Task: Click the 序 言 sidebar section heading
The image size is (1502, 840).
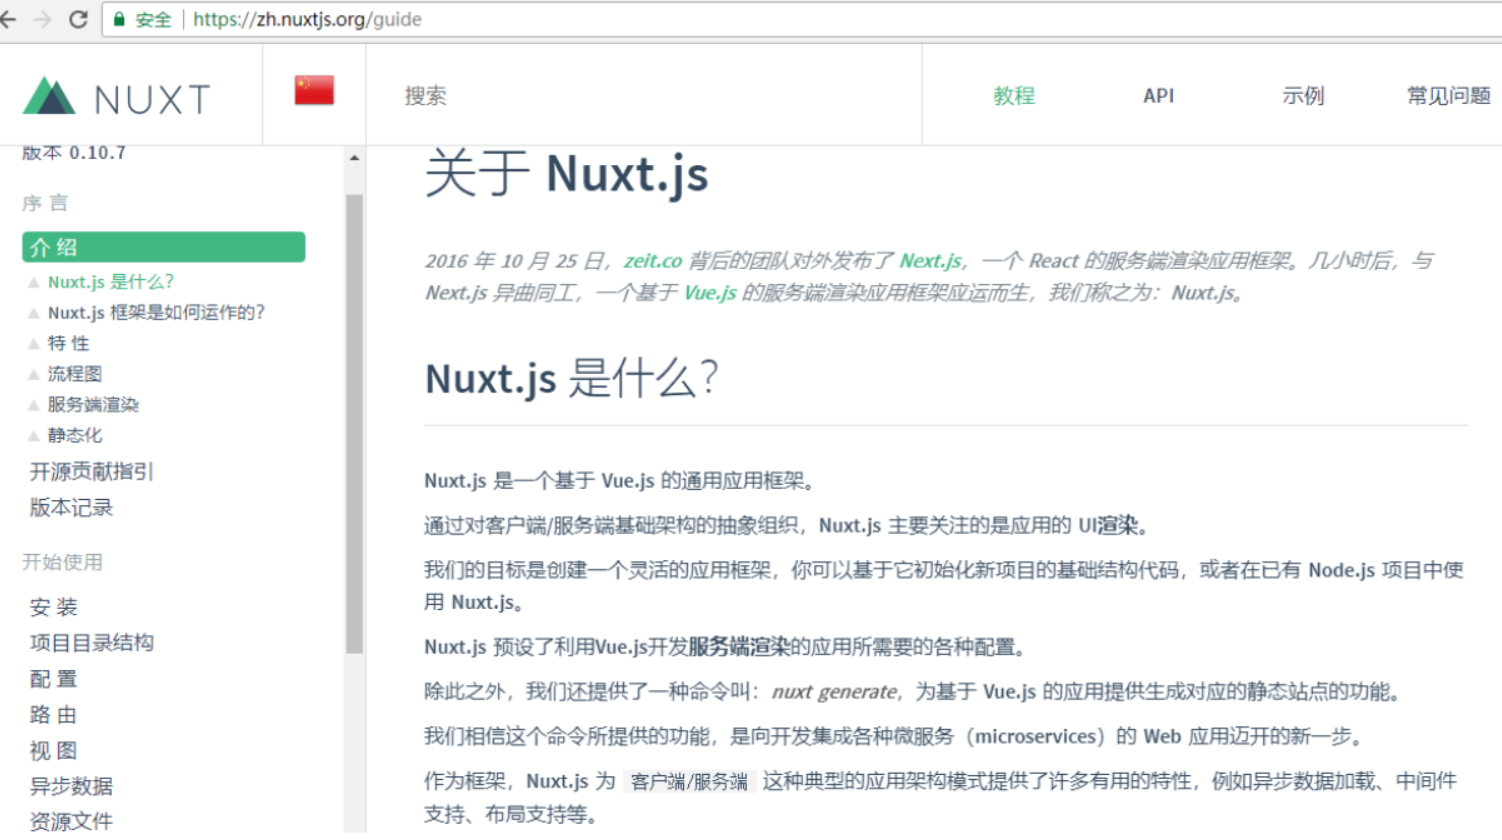Action: click(x=45, y=203)
